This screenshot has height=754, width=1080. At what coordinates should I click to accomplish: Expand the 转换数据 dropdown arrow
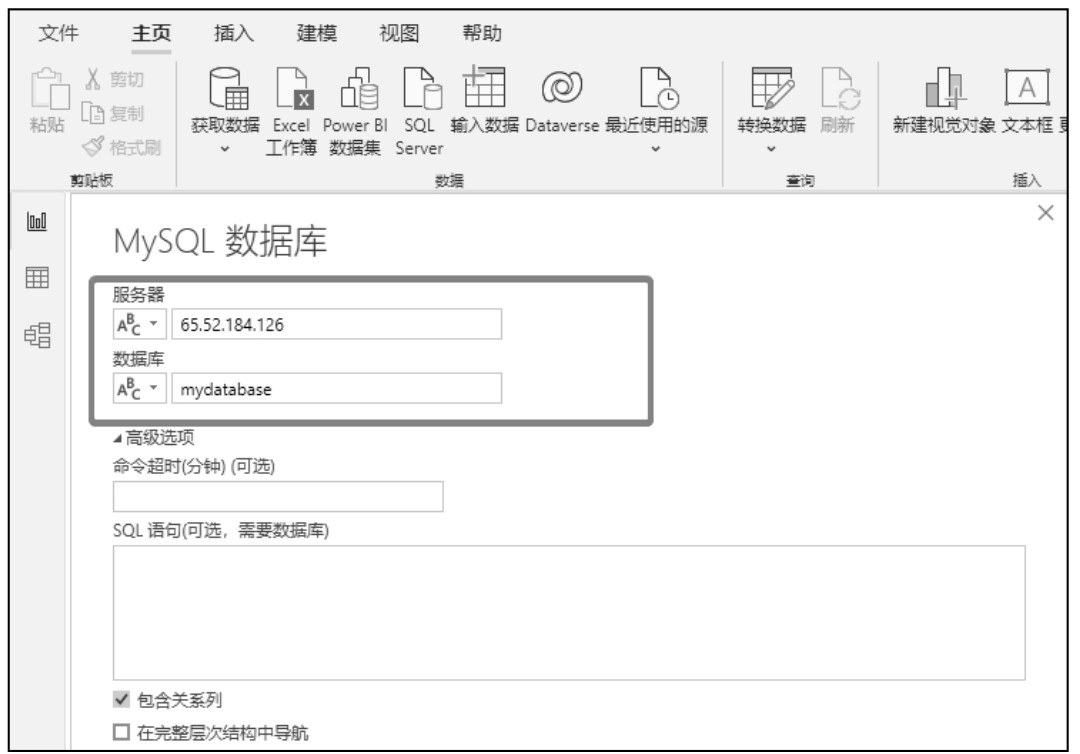771,149
